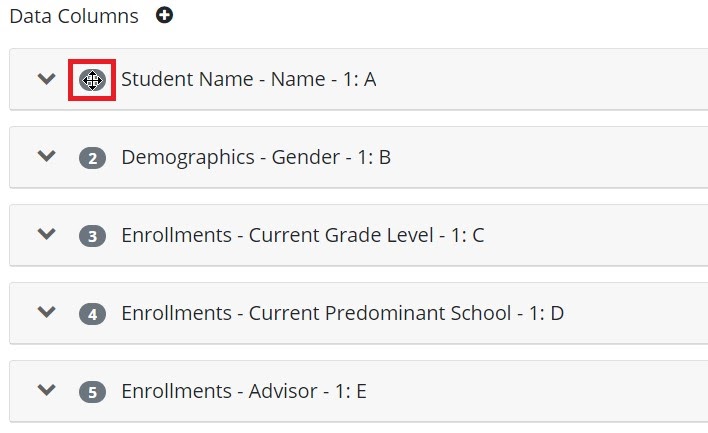Select the Demographics - Gender - 1: B label

[x=256, y=158]
